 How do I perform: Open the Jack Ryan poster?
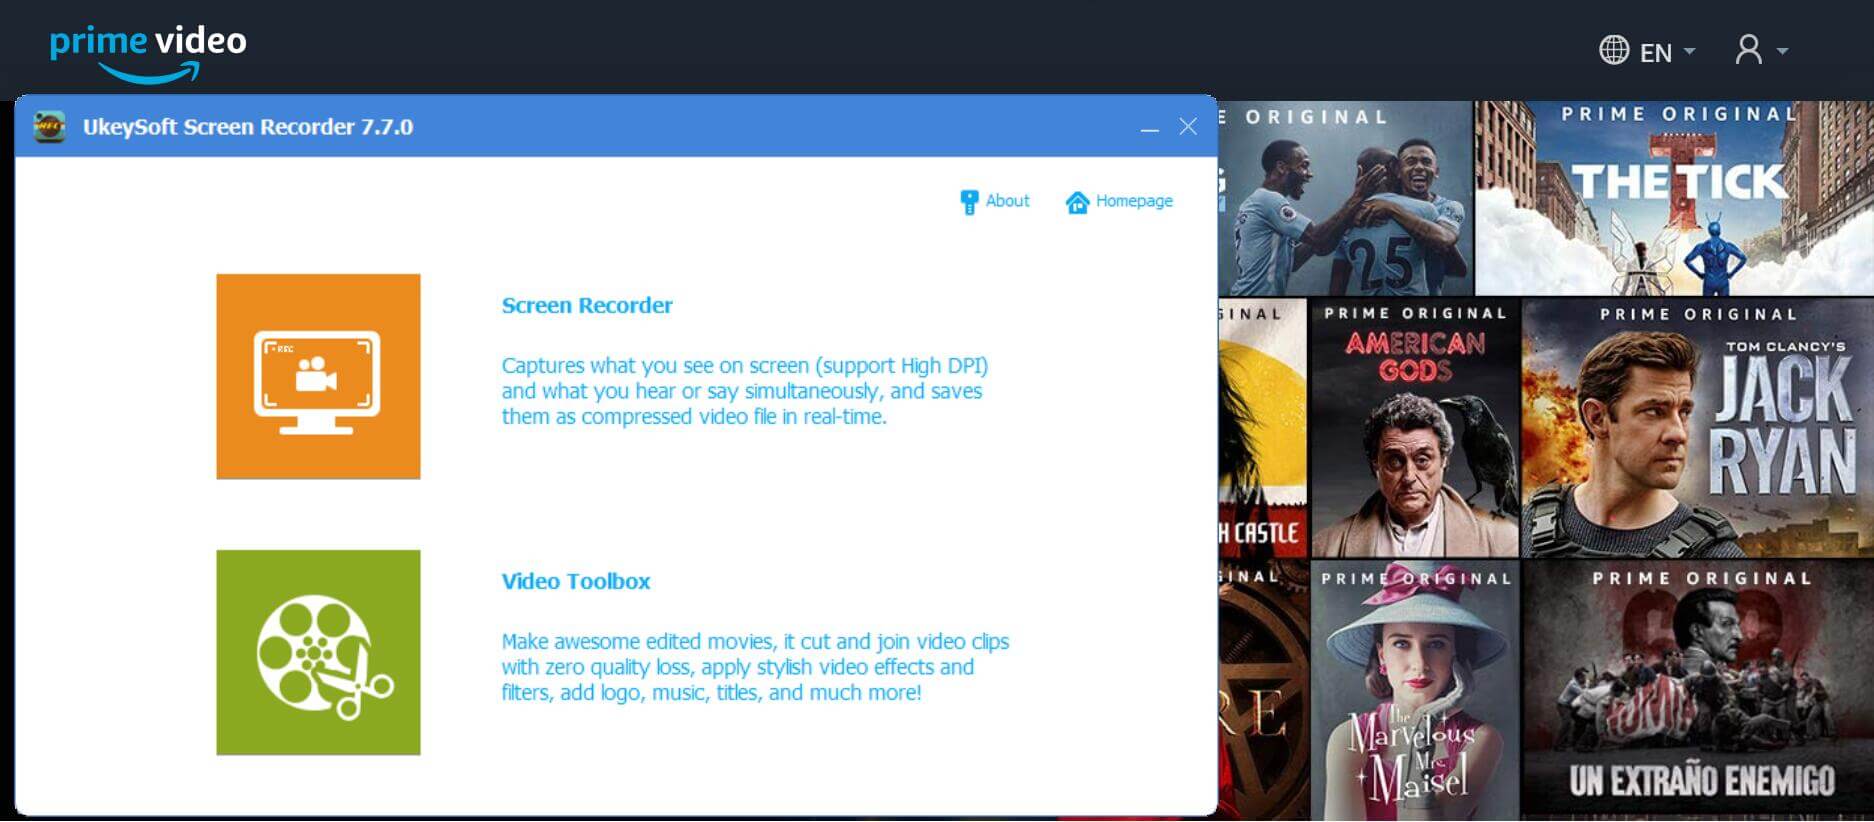tap(1697, 428)
